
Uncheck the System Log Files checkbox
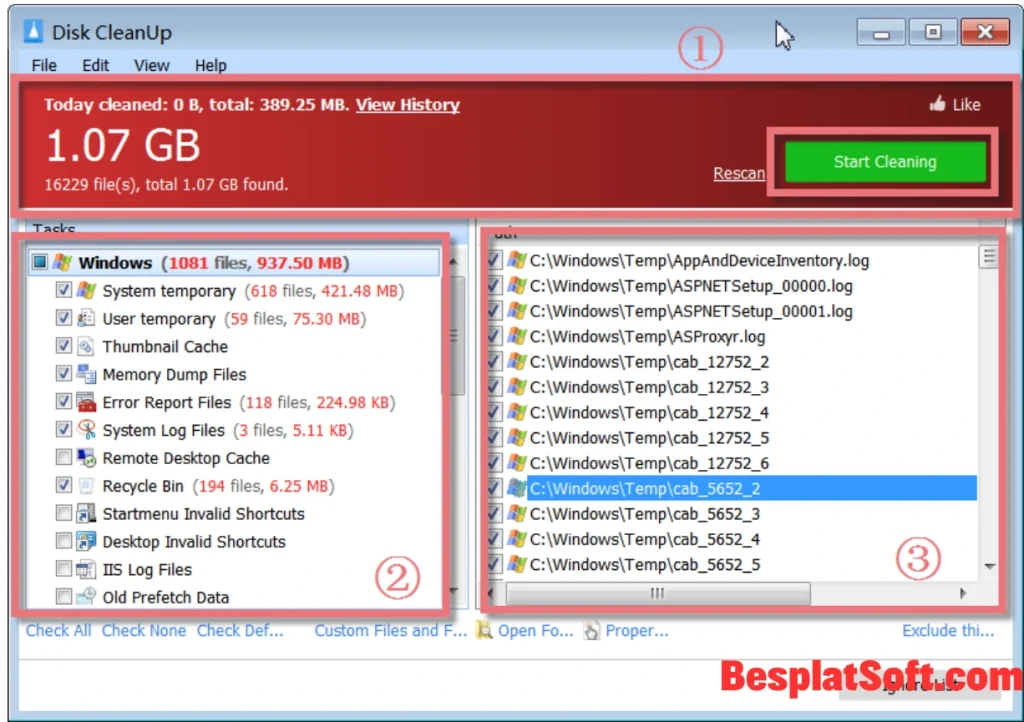coord(63,430)
